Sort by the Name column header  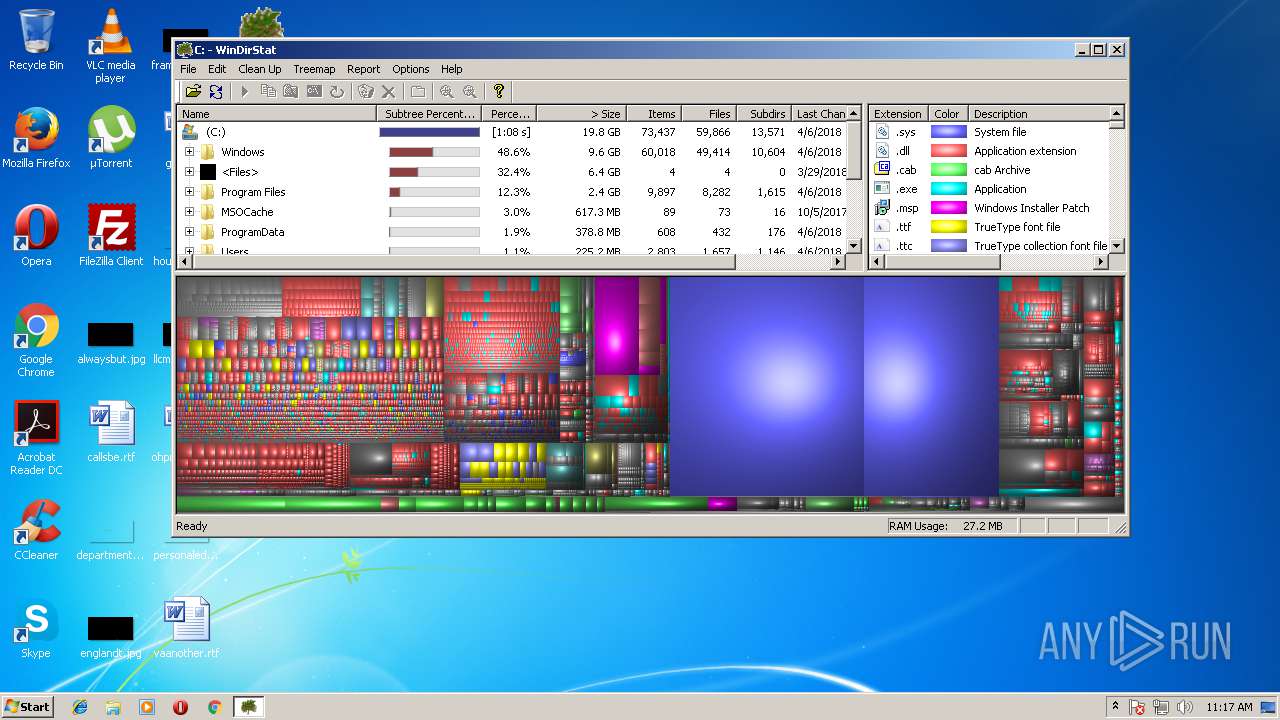point(277,113)
